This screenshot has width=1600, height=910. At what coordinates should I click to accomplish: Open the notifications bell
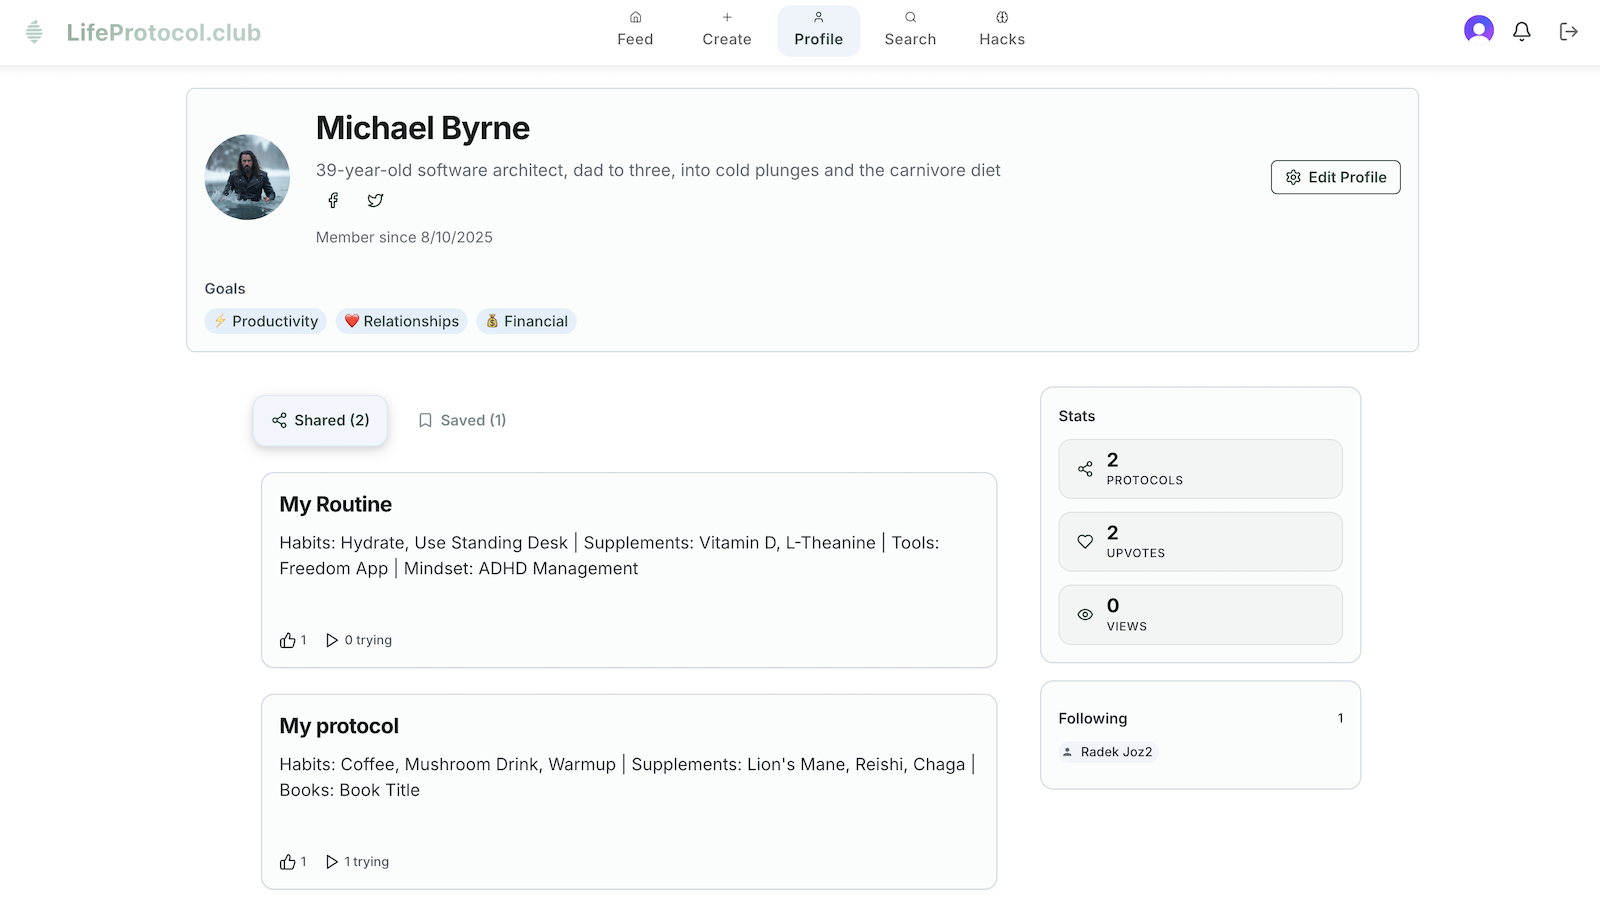tap(1521, 32)
